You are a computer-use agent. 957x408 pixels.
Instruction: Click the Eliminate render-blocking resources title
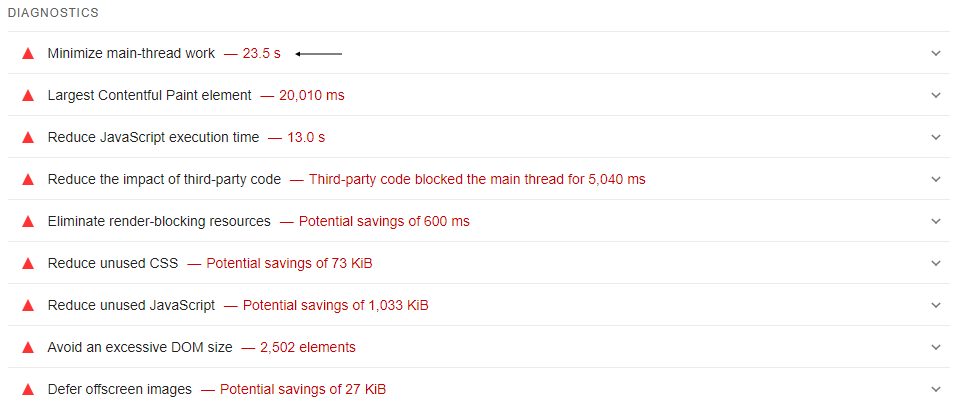[x=159, y=221]
